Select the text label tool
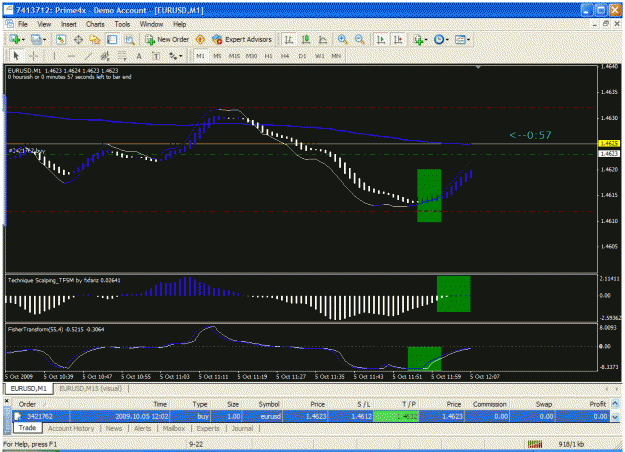 [x=157, y=56]
